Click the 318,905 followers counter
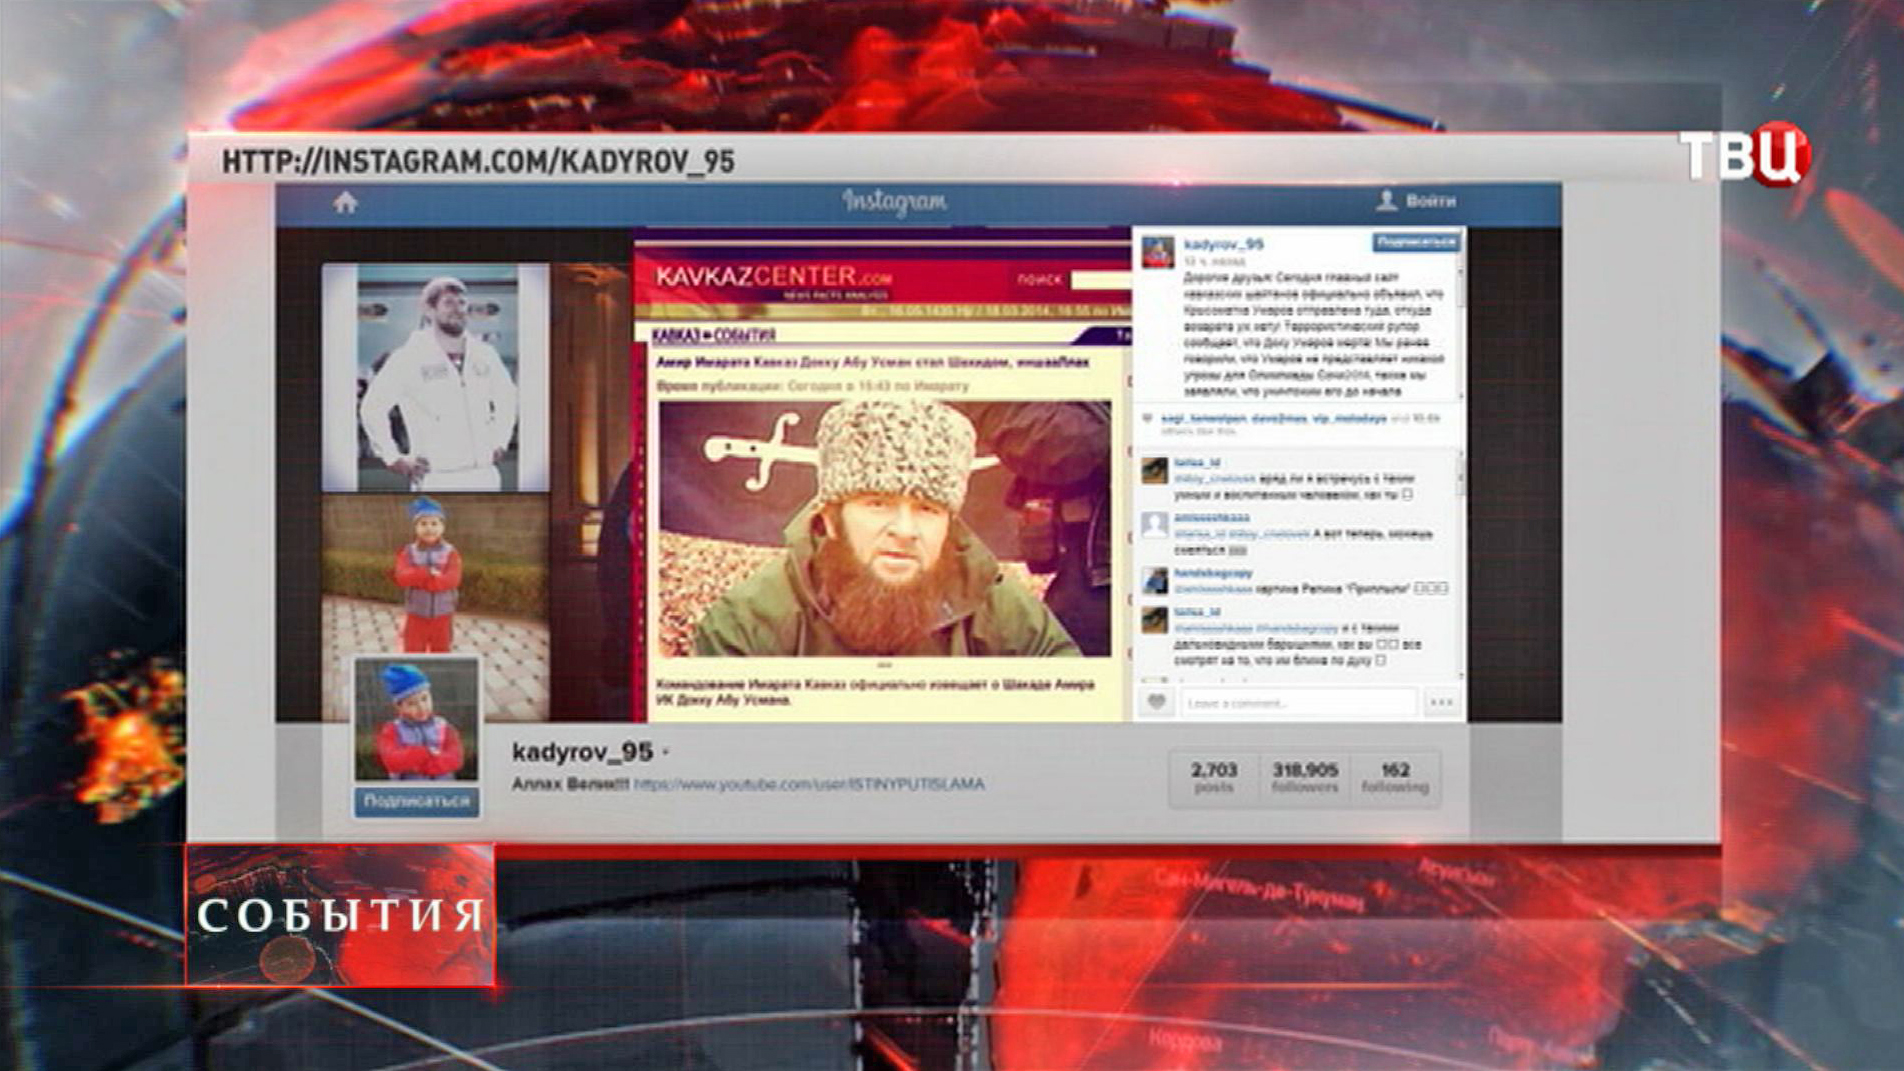 click(1305, 777)
